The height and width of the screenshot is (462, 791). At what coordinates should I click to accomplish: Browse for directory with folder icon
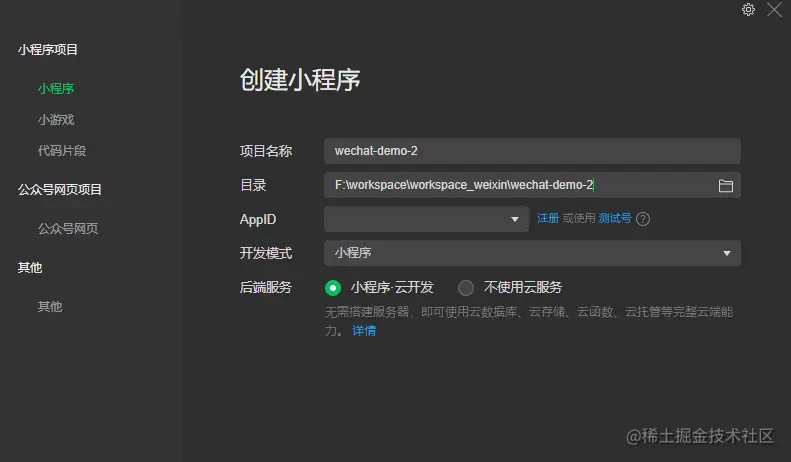(x=725, y=186)
